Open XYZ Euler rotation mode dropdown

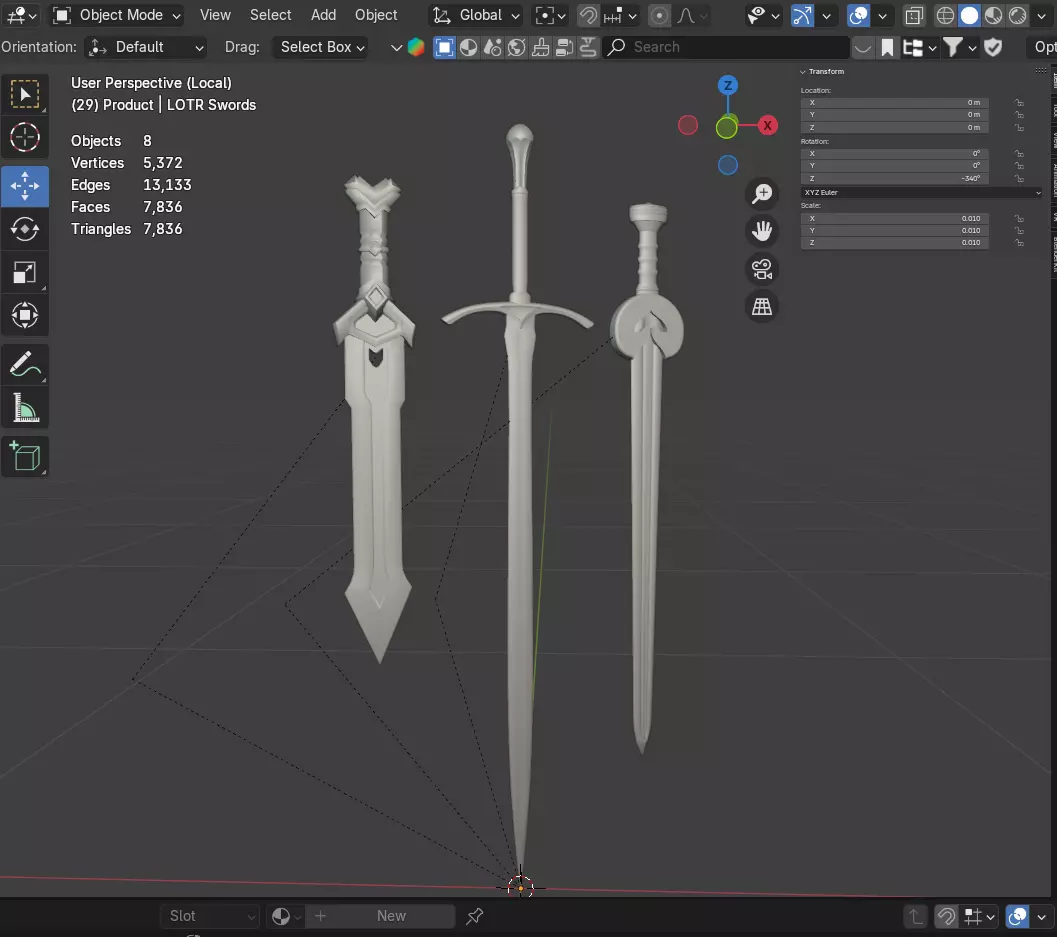(922, 193)
